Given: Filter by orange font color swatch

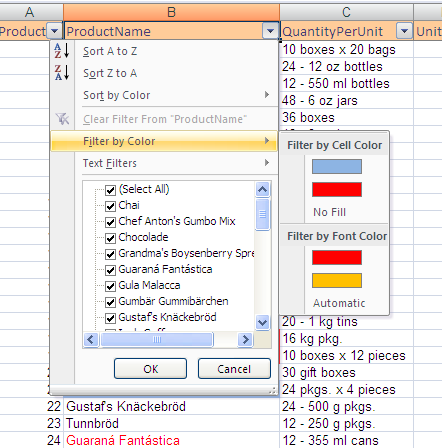Looking at the screenshot, I should (x=337, y=280).
